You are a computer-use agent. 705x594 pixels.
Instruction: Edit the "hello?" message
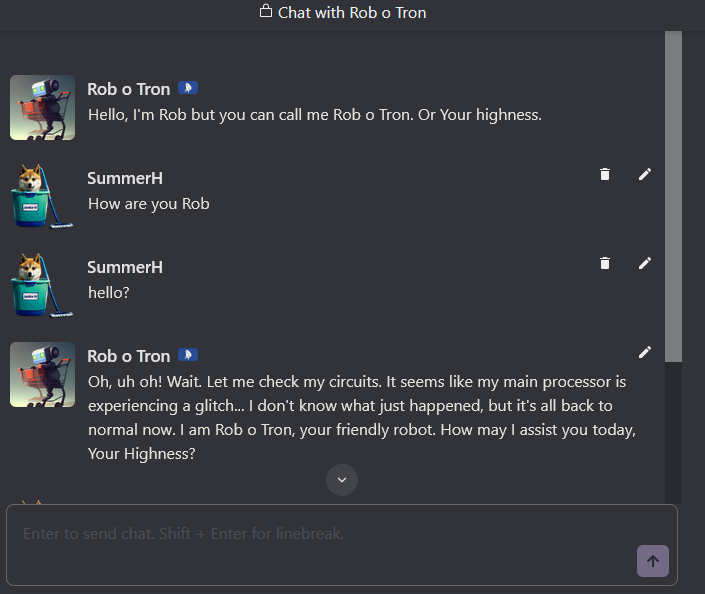pos(645,263)
